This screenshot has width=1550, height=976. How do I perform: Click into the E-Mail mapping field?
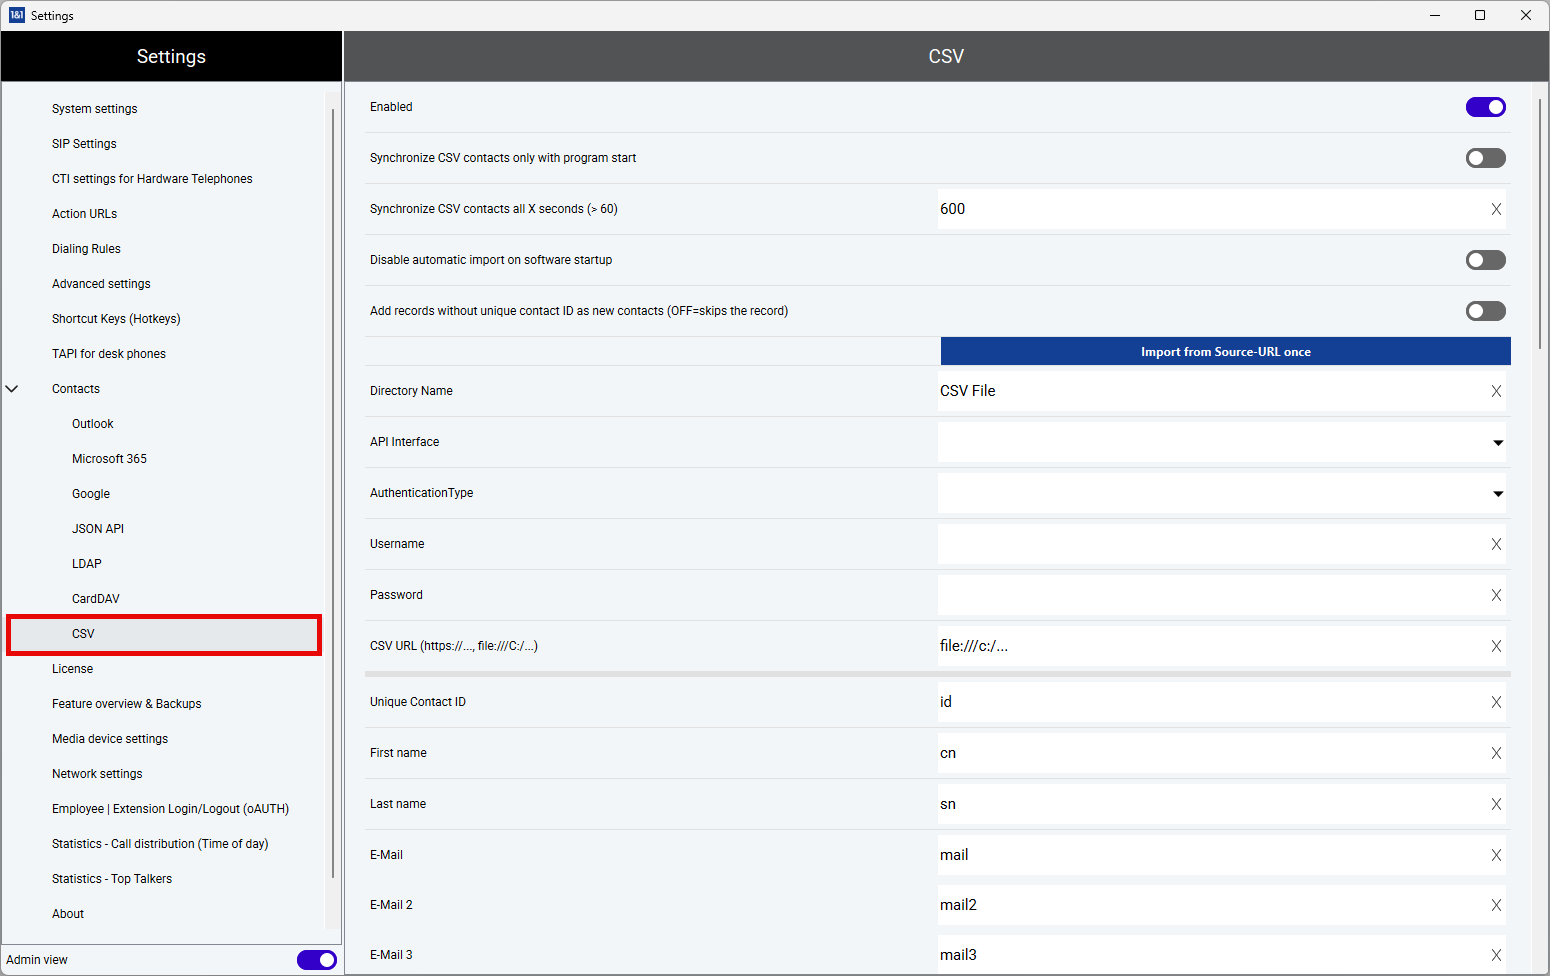pos(1210,855)
